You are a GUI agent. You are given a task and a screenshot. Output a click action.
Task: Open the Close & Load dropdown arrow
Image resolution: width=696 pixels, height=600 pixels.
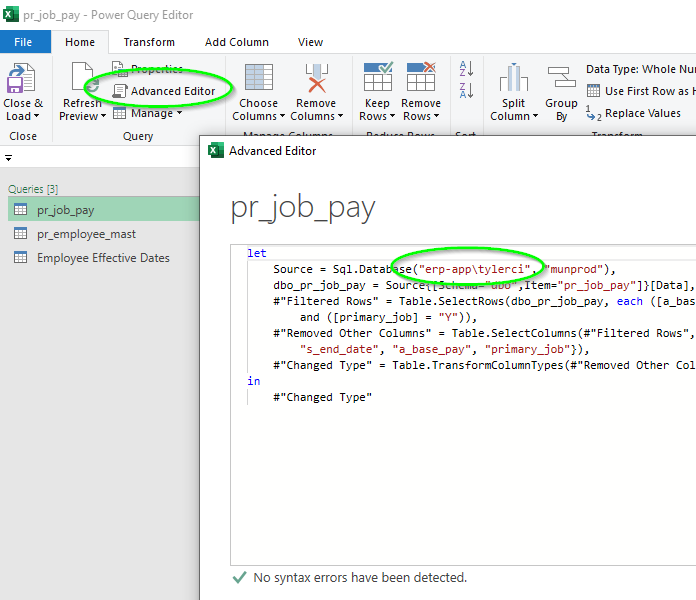point(36,116)
